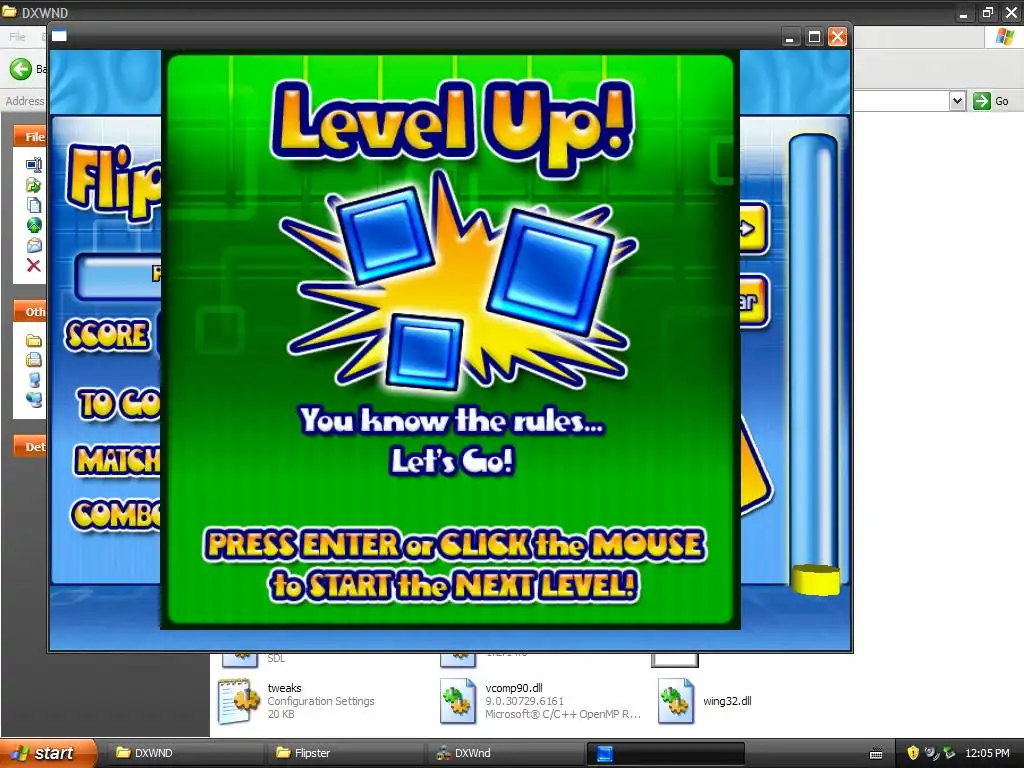1024x768 pixels.
Task: Select the wing32.dll file icon
Action: tap(675, 701)
